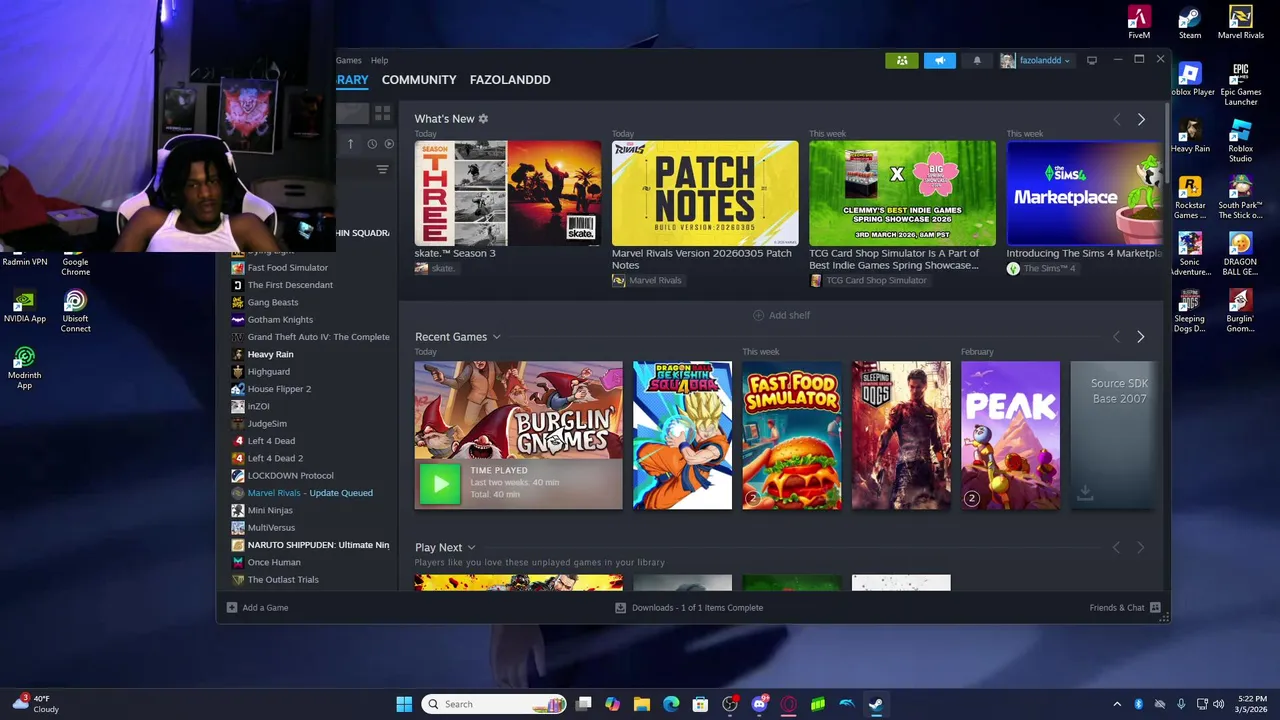Select Sleeping Dogs recent game cover
This screenshot has width=1280, height=720.
[x=901, y=435]
